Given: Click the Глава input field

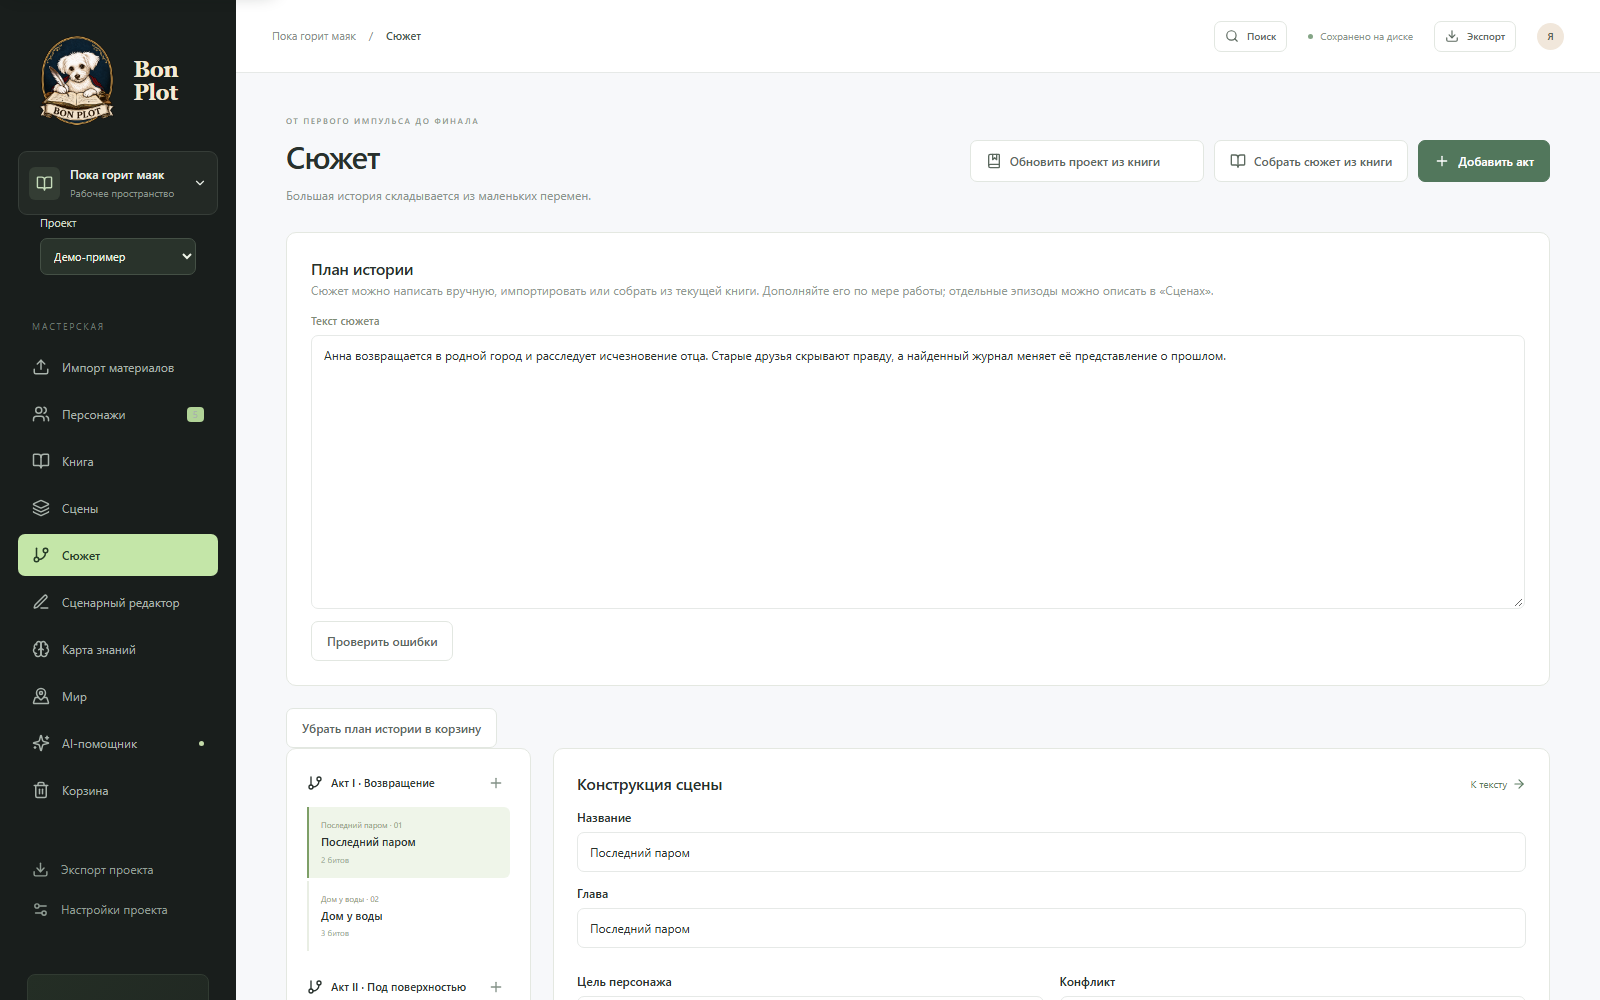Looking at the screenshot, I should 1051,928.
